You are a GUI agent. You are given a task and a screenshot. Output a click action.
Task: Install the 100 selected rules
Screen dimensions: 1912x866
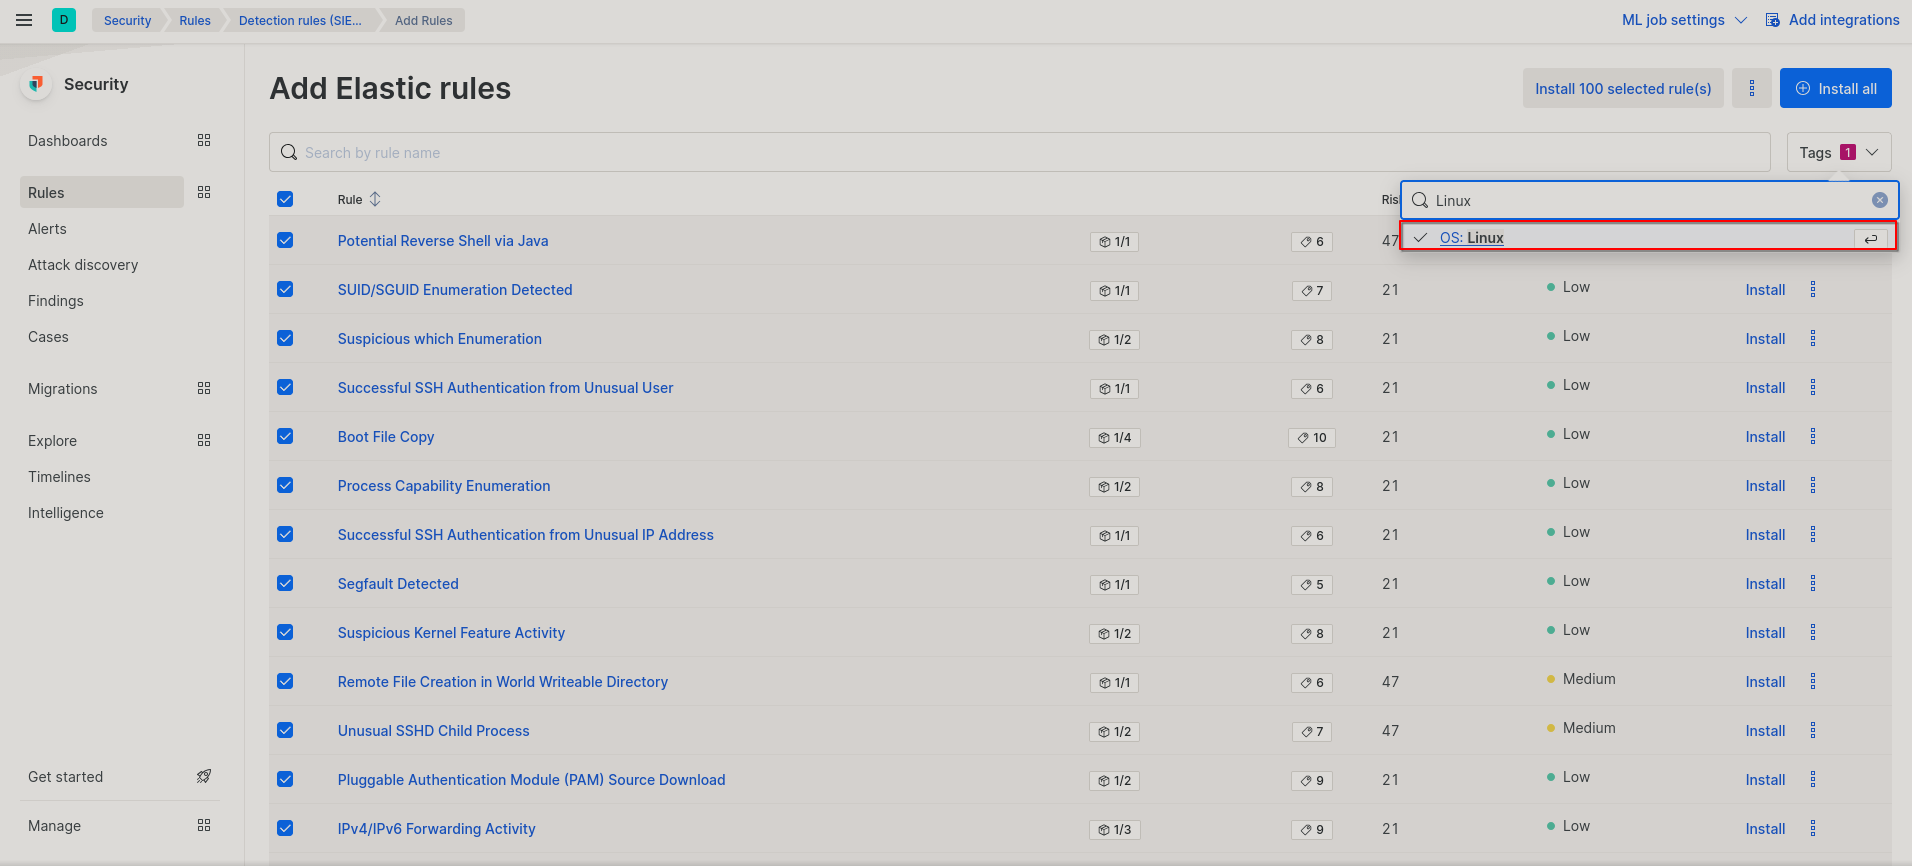coord(1623,88)
